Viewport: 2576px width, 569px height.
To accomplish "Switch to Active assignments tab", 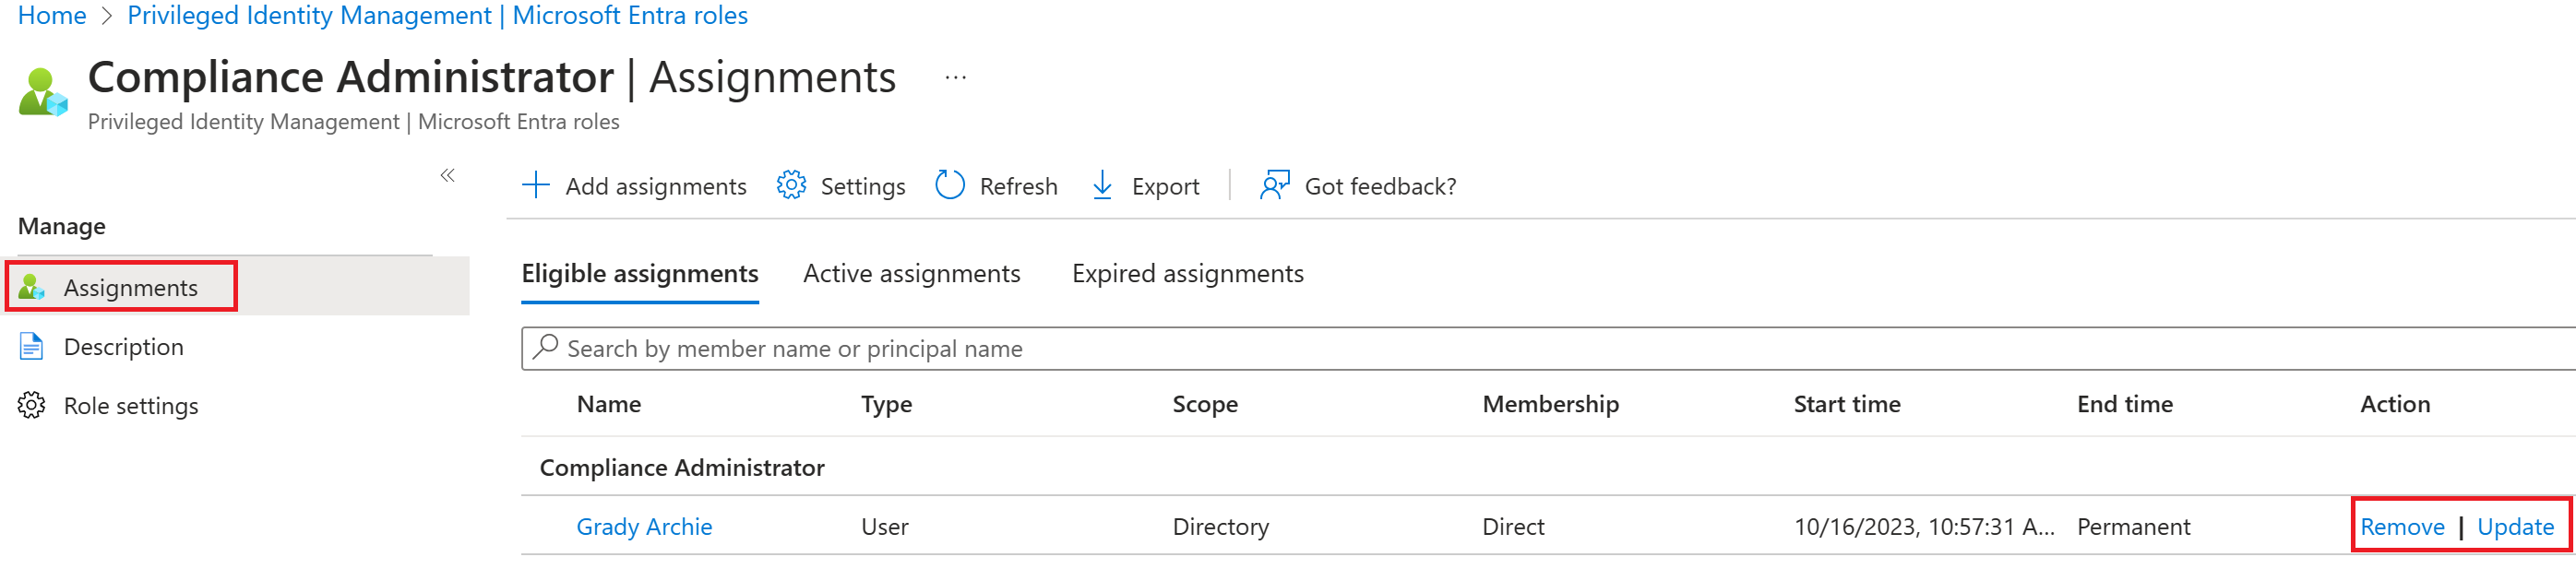I will point(911,274).
